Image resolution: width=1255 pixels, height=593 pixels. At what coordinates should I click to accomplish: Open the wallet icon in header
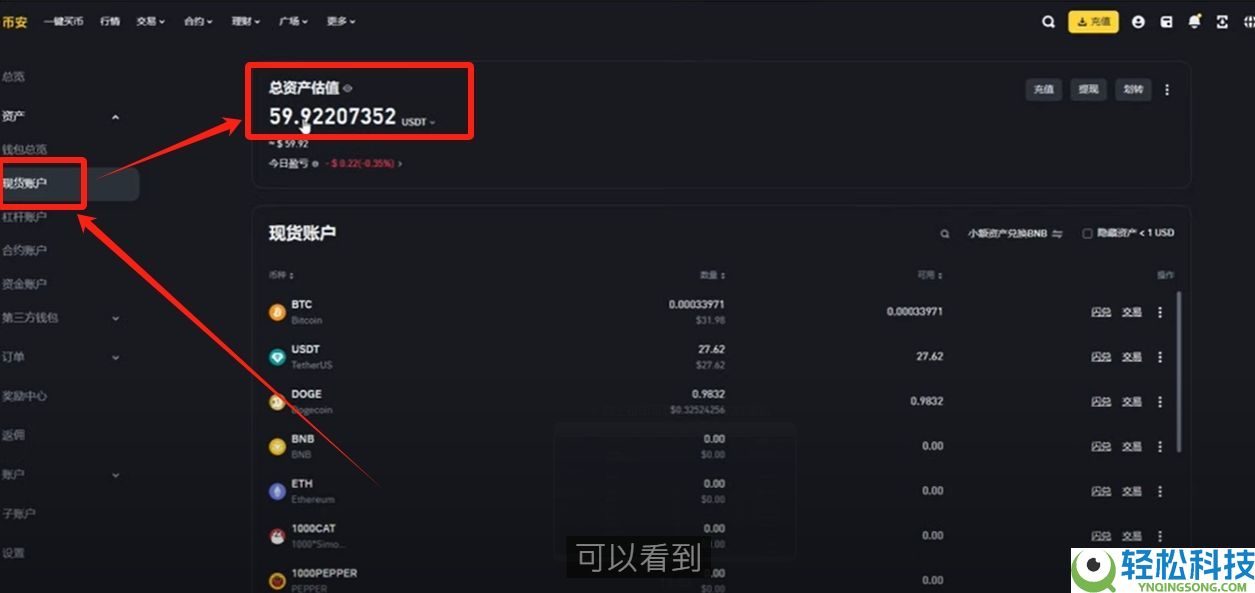1166,22
